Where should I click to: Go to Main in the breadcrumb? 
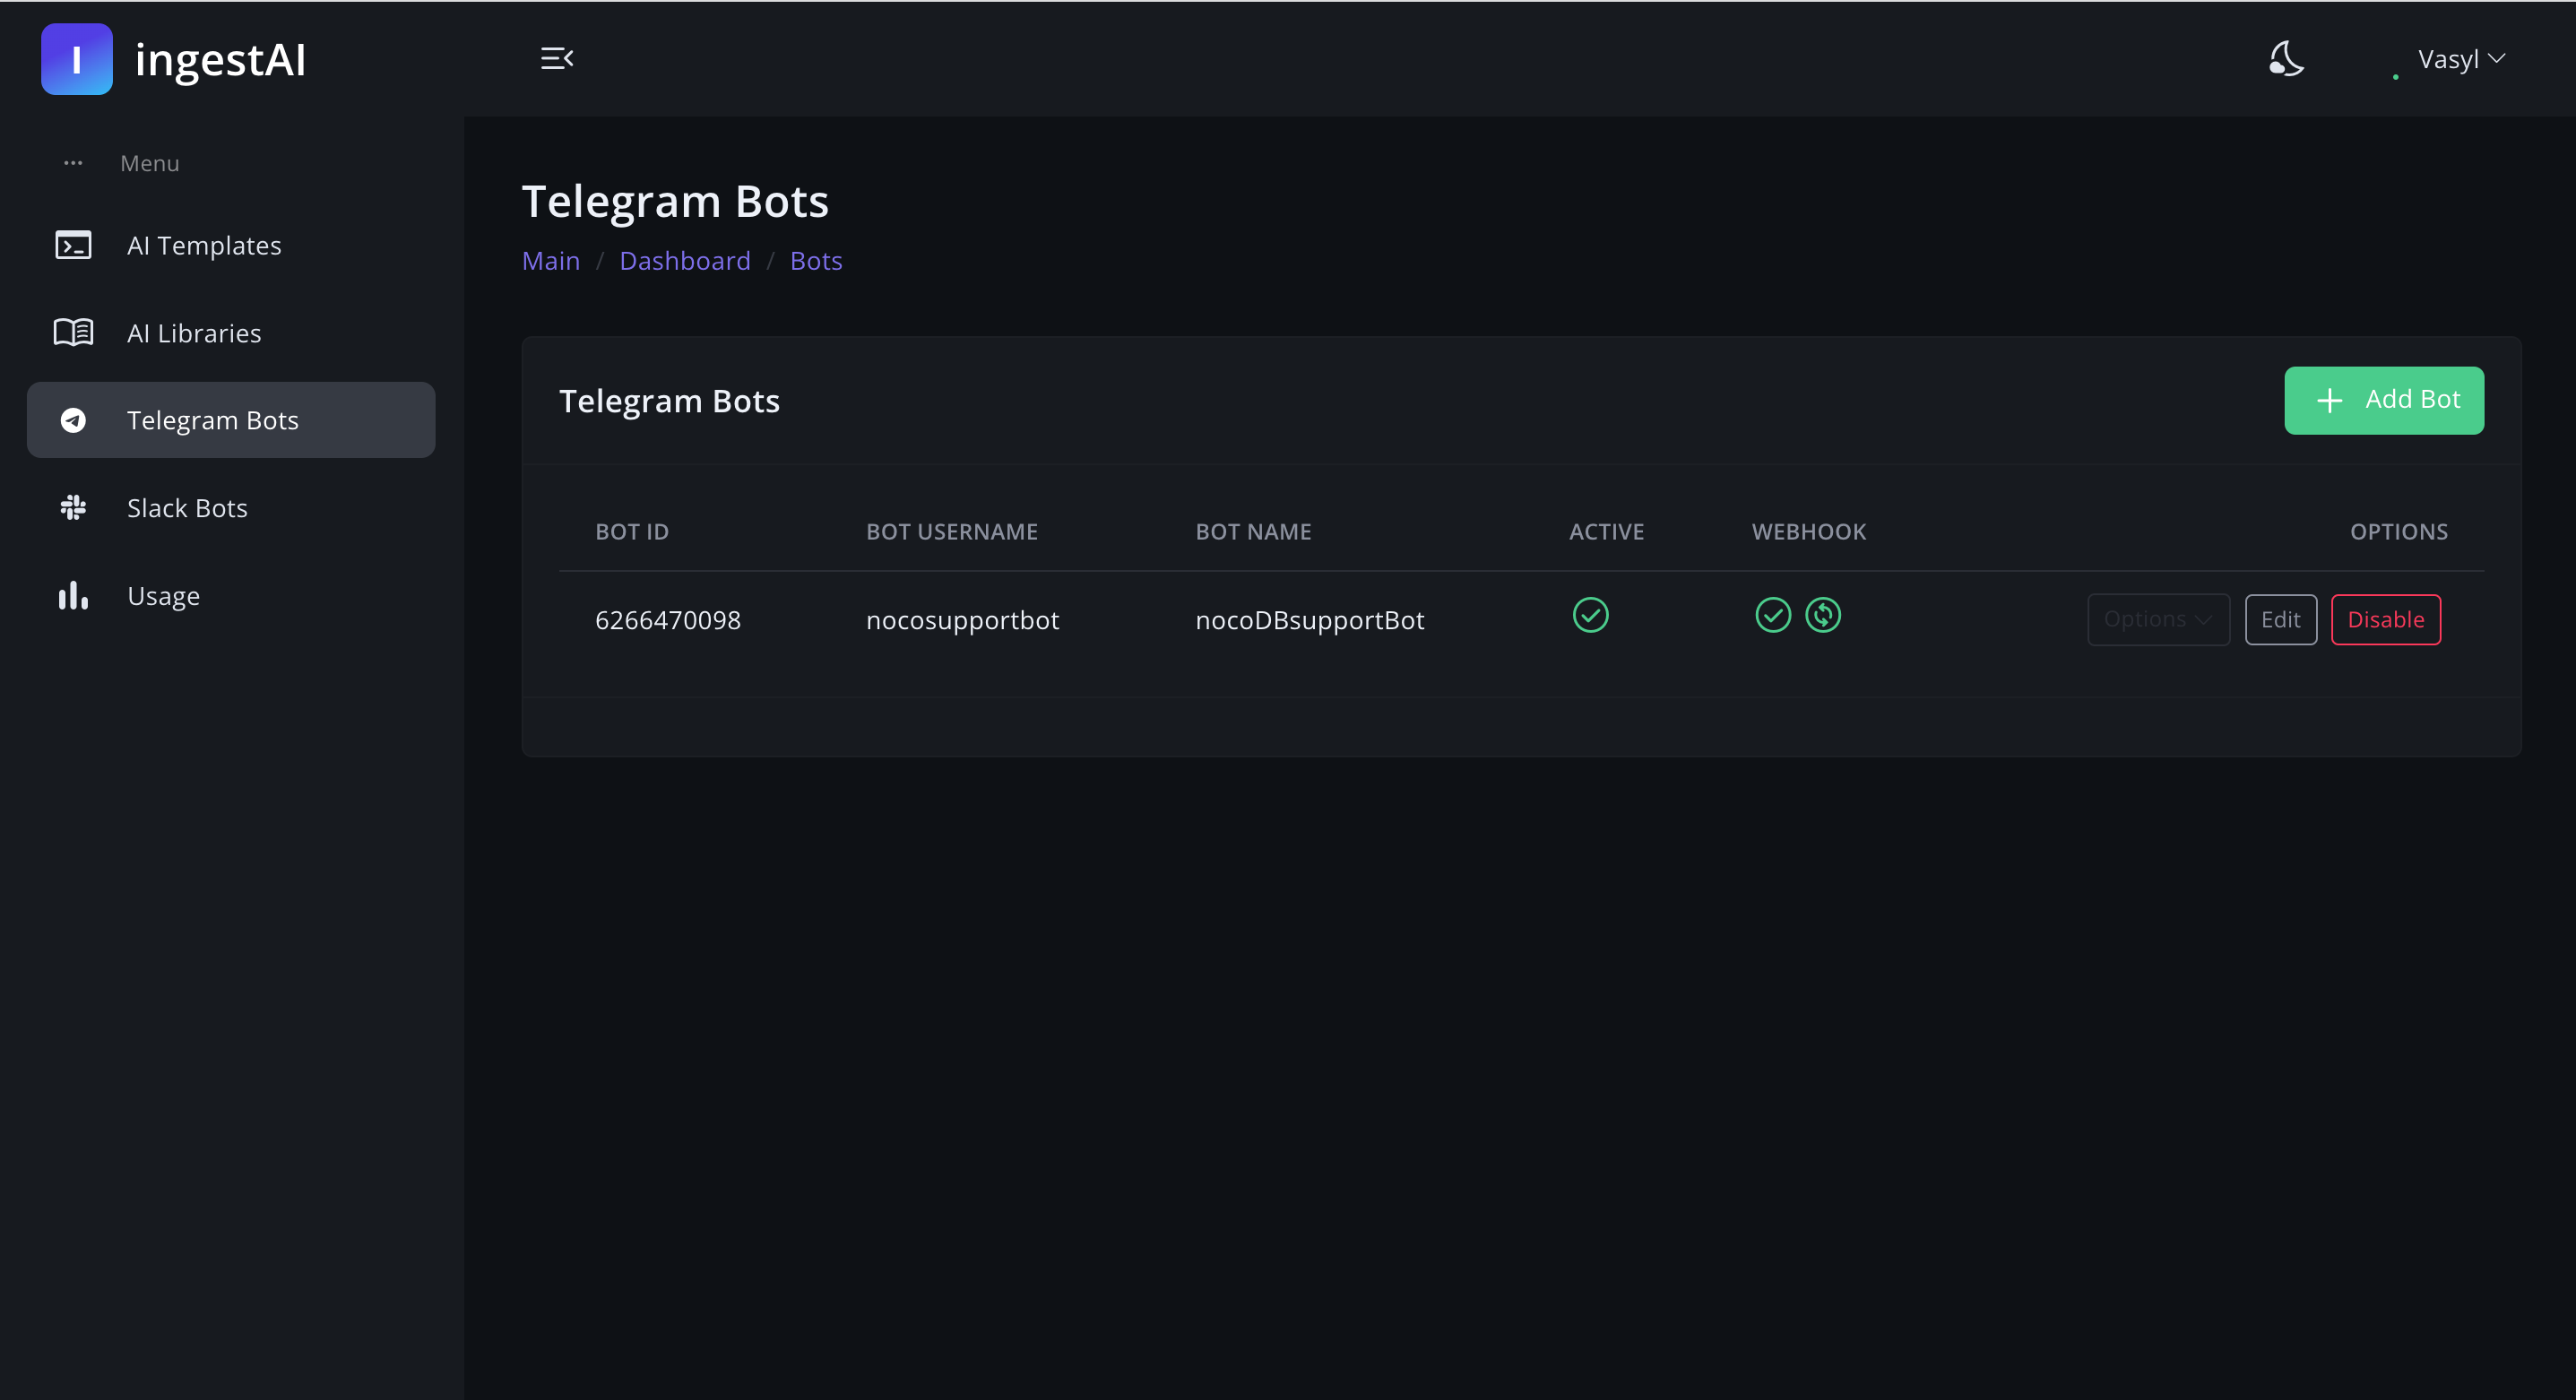(551, 261)
